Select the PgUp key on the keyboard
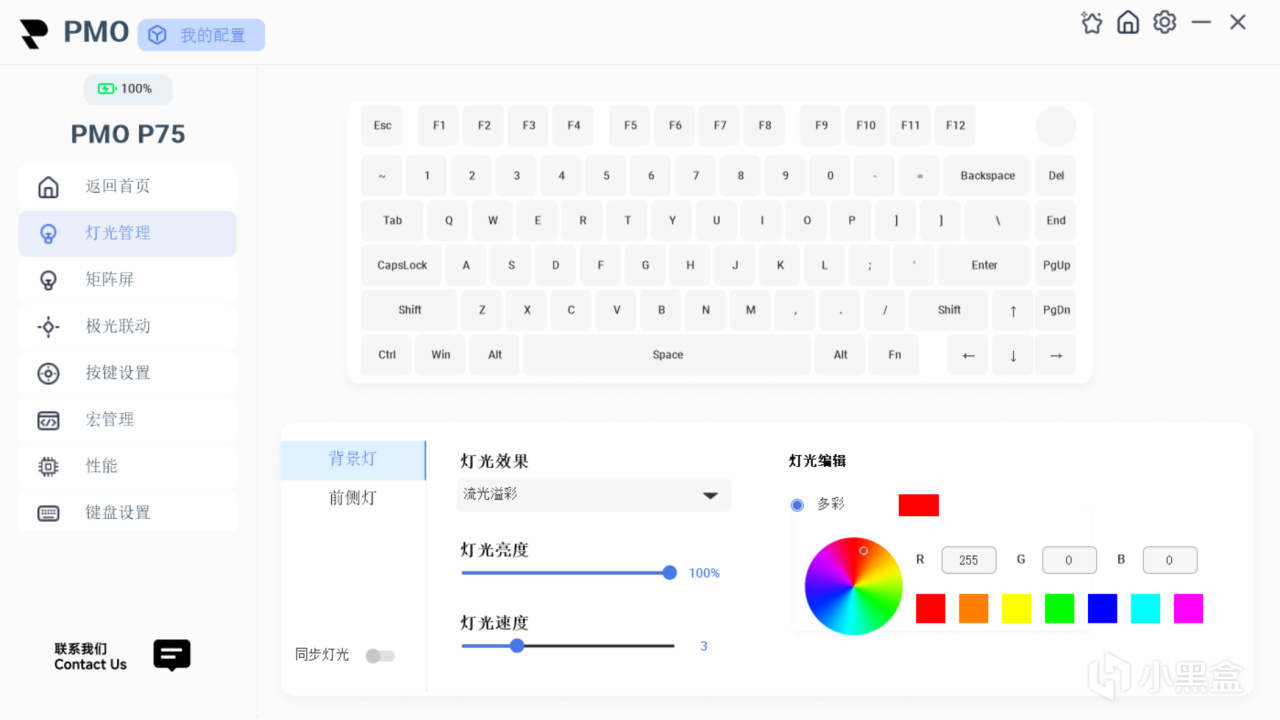The height and width of the screenshot is (720, 1280). tap(1056, 265)
